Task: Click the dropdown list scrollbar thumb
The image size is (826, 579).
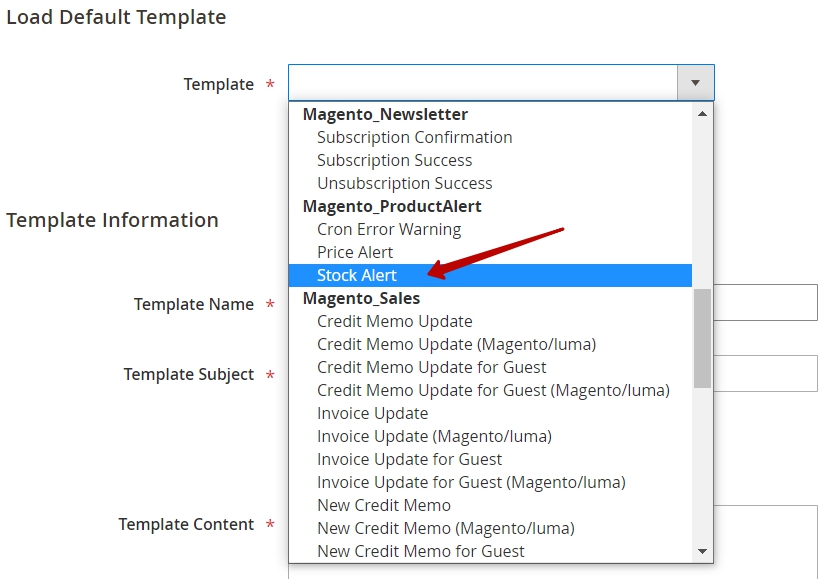Action: [702, 338]
